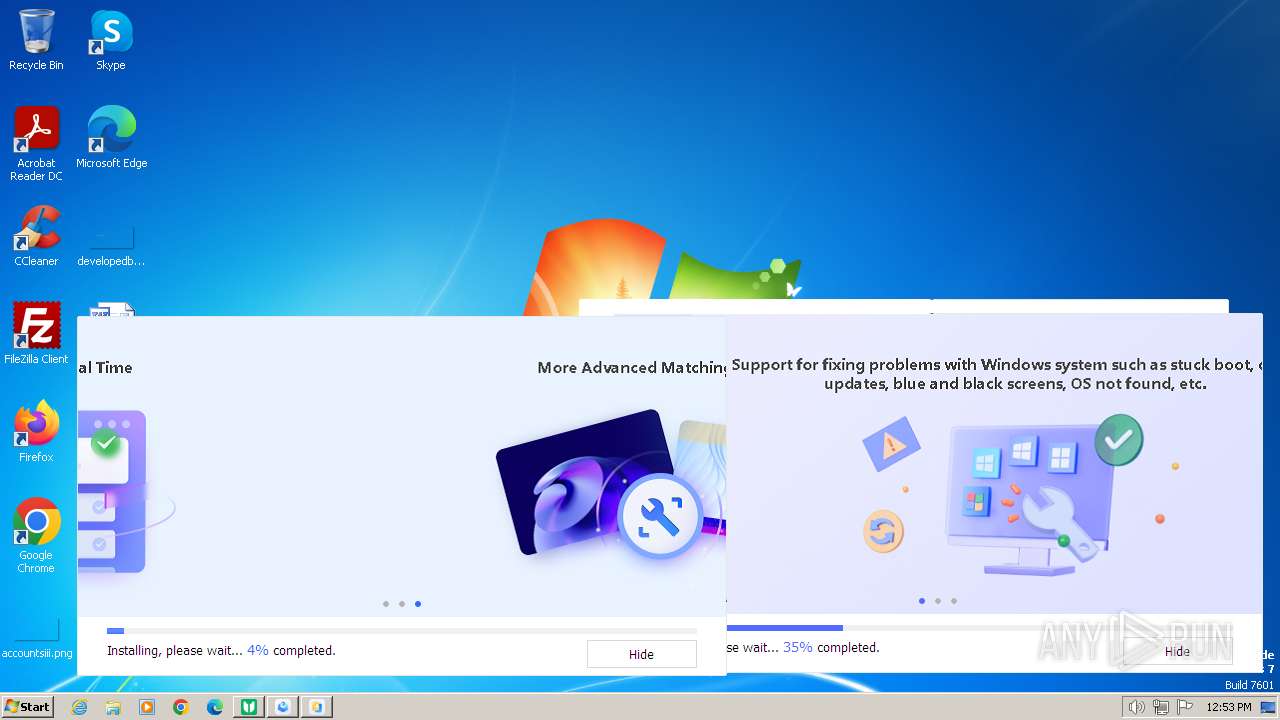The width and height of the screenshot is (1280, 720).
Task: Click the 4% installation progress bar
Action: (402, 631)
